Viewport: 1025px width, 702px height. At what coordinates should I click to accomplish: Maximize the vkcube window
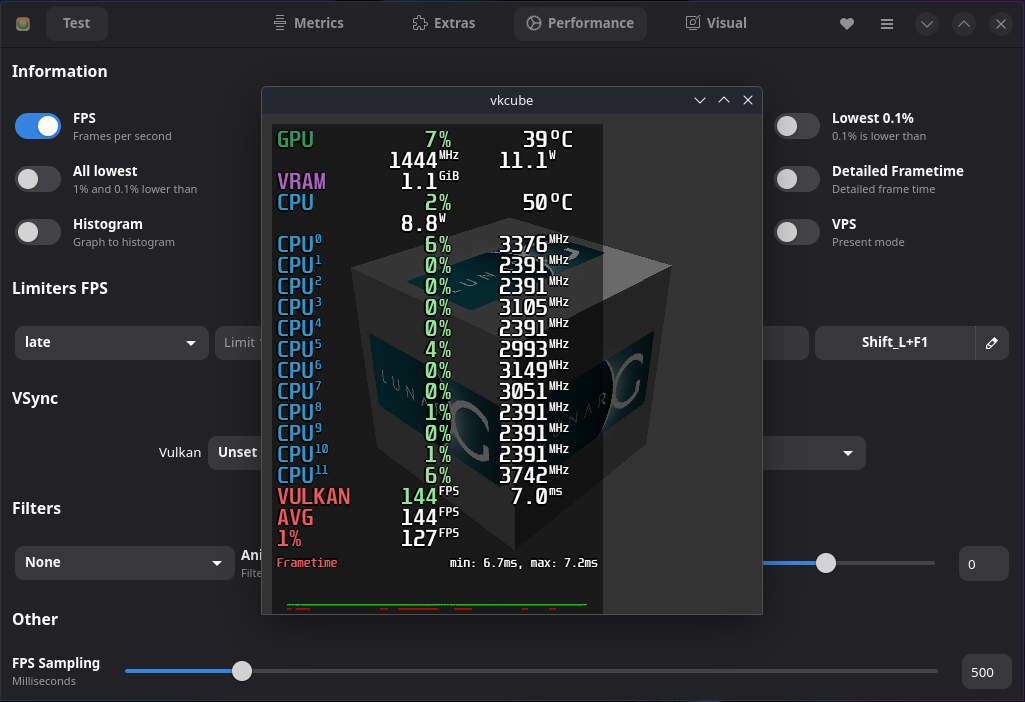724,100
